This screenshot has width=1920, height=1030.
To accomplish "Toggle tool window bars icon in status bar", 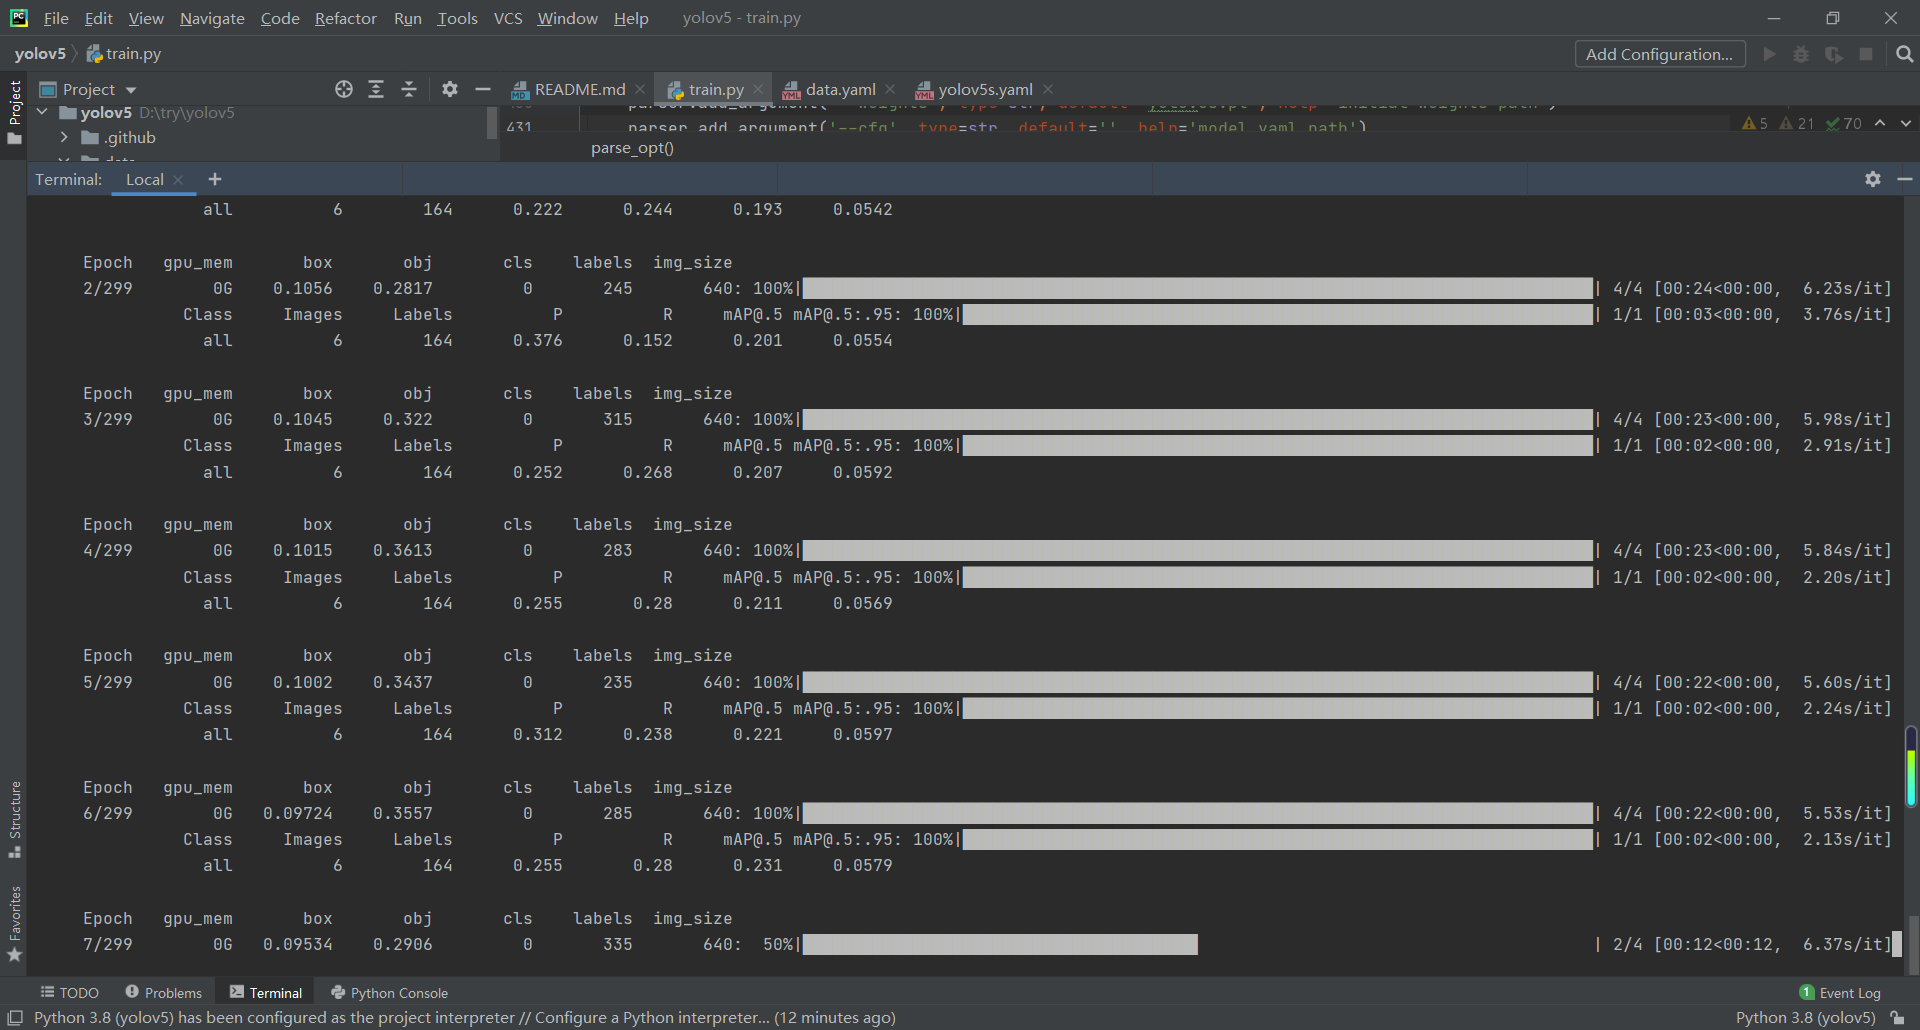I will tap(15, 1017).
